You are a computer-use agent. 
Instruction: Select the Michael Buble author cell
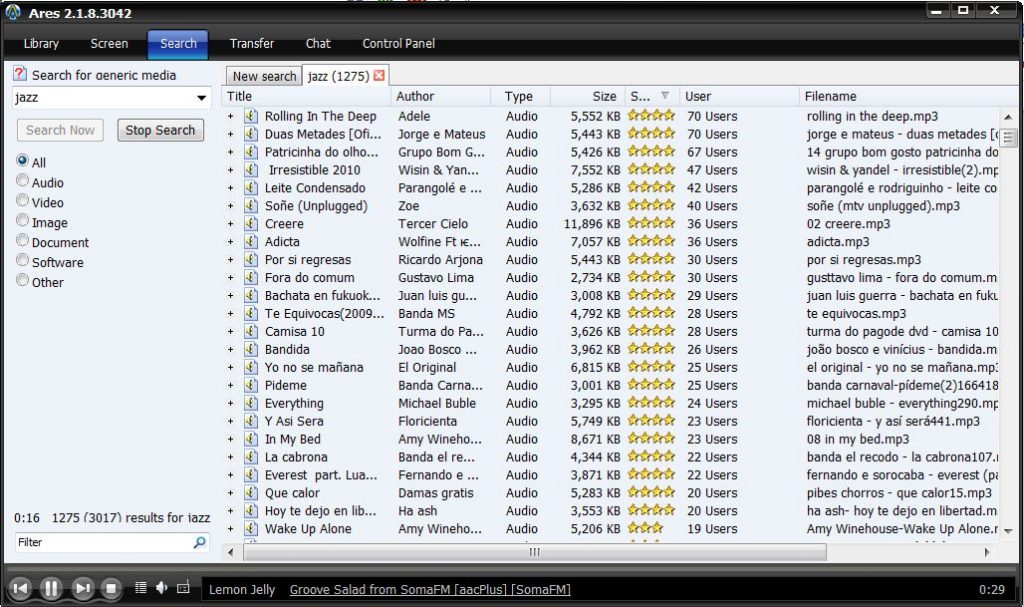[437, 403]
